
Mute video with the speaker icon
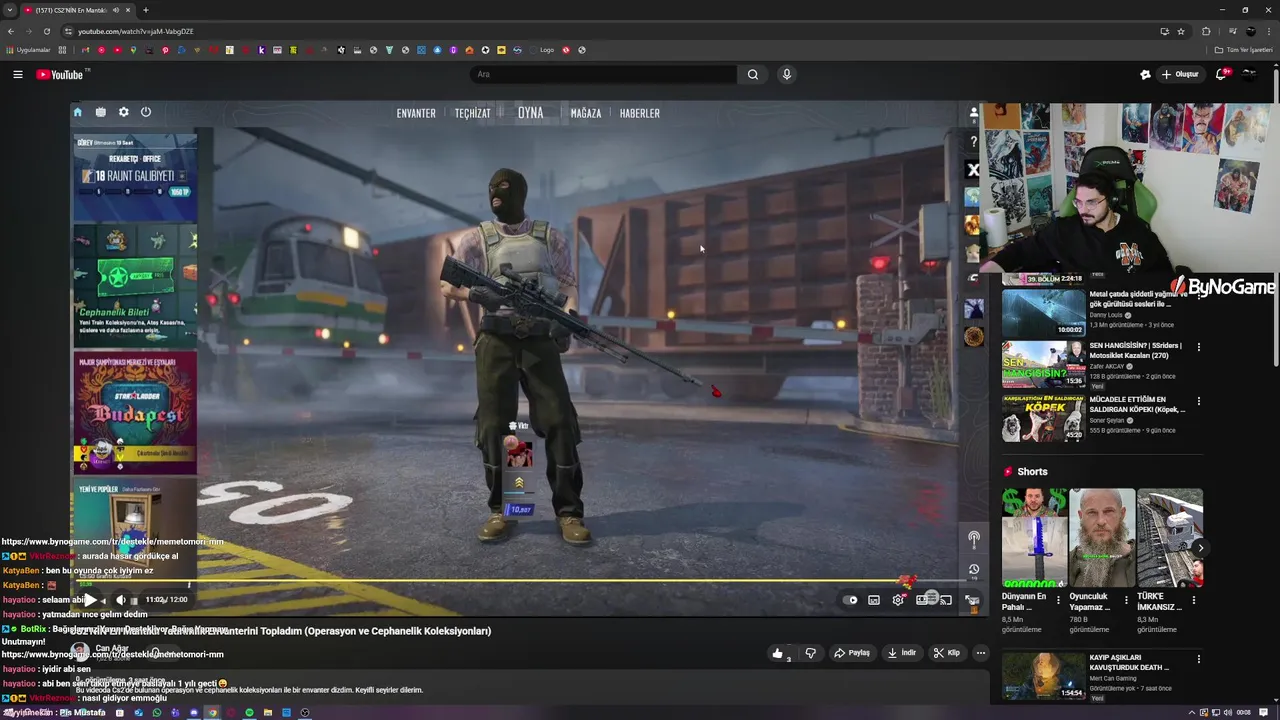pyautogui.click(x=121, y=600)
